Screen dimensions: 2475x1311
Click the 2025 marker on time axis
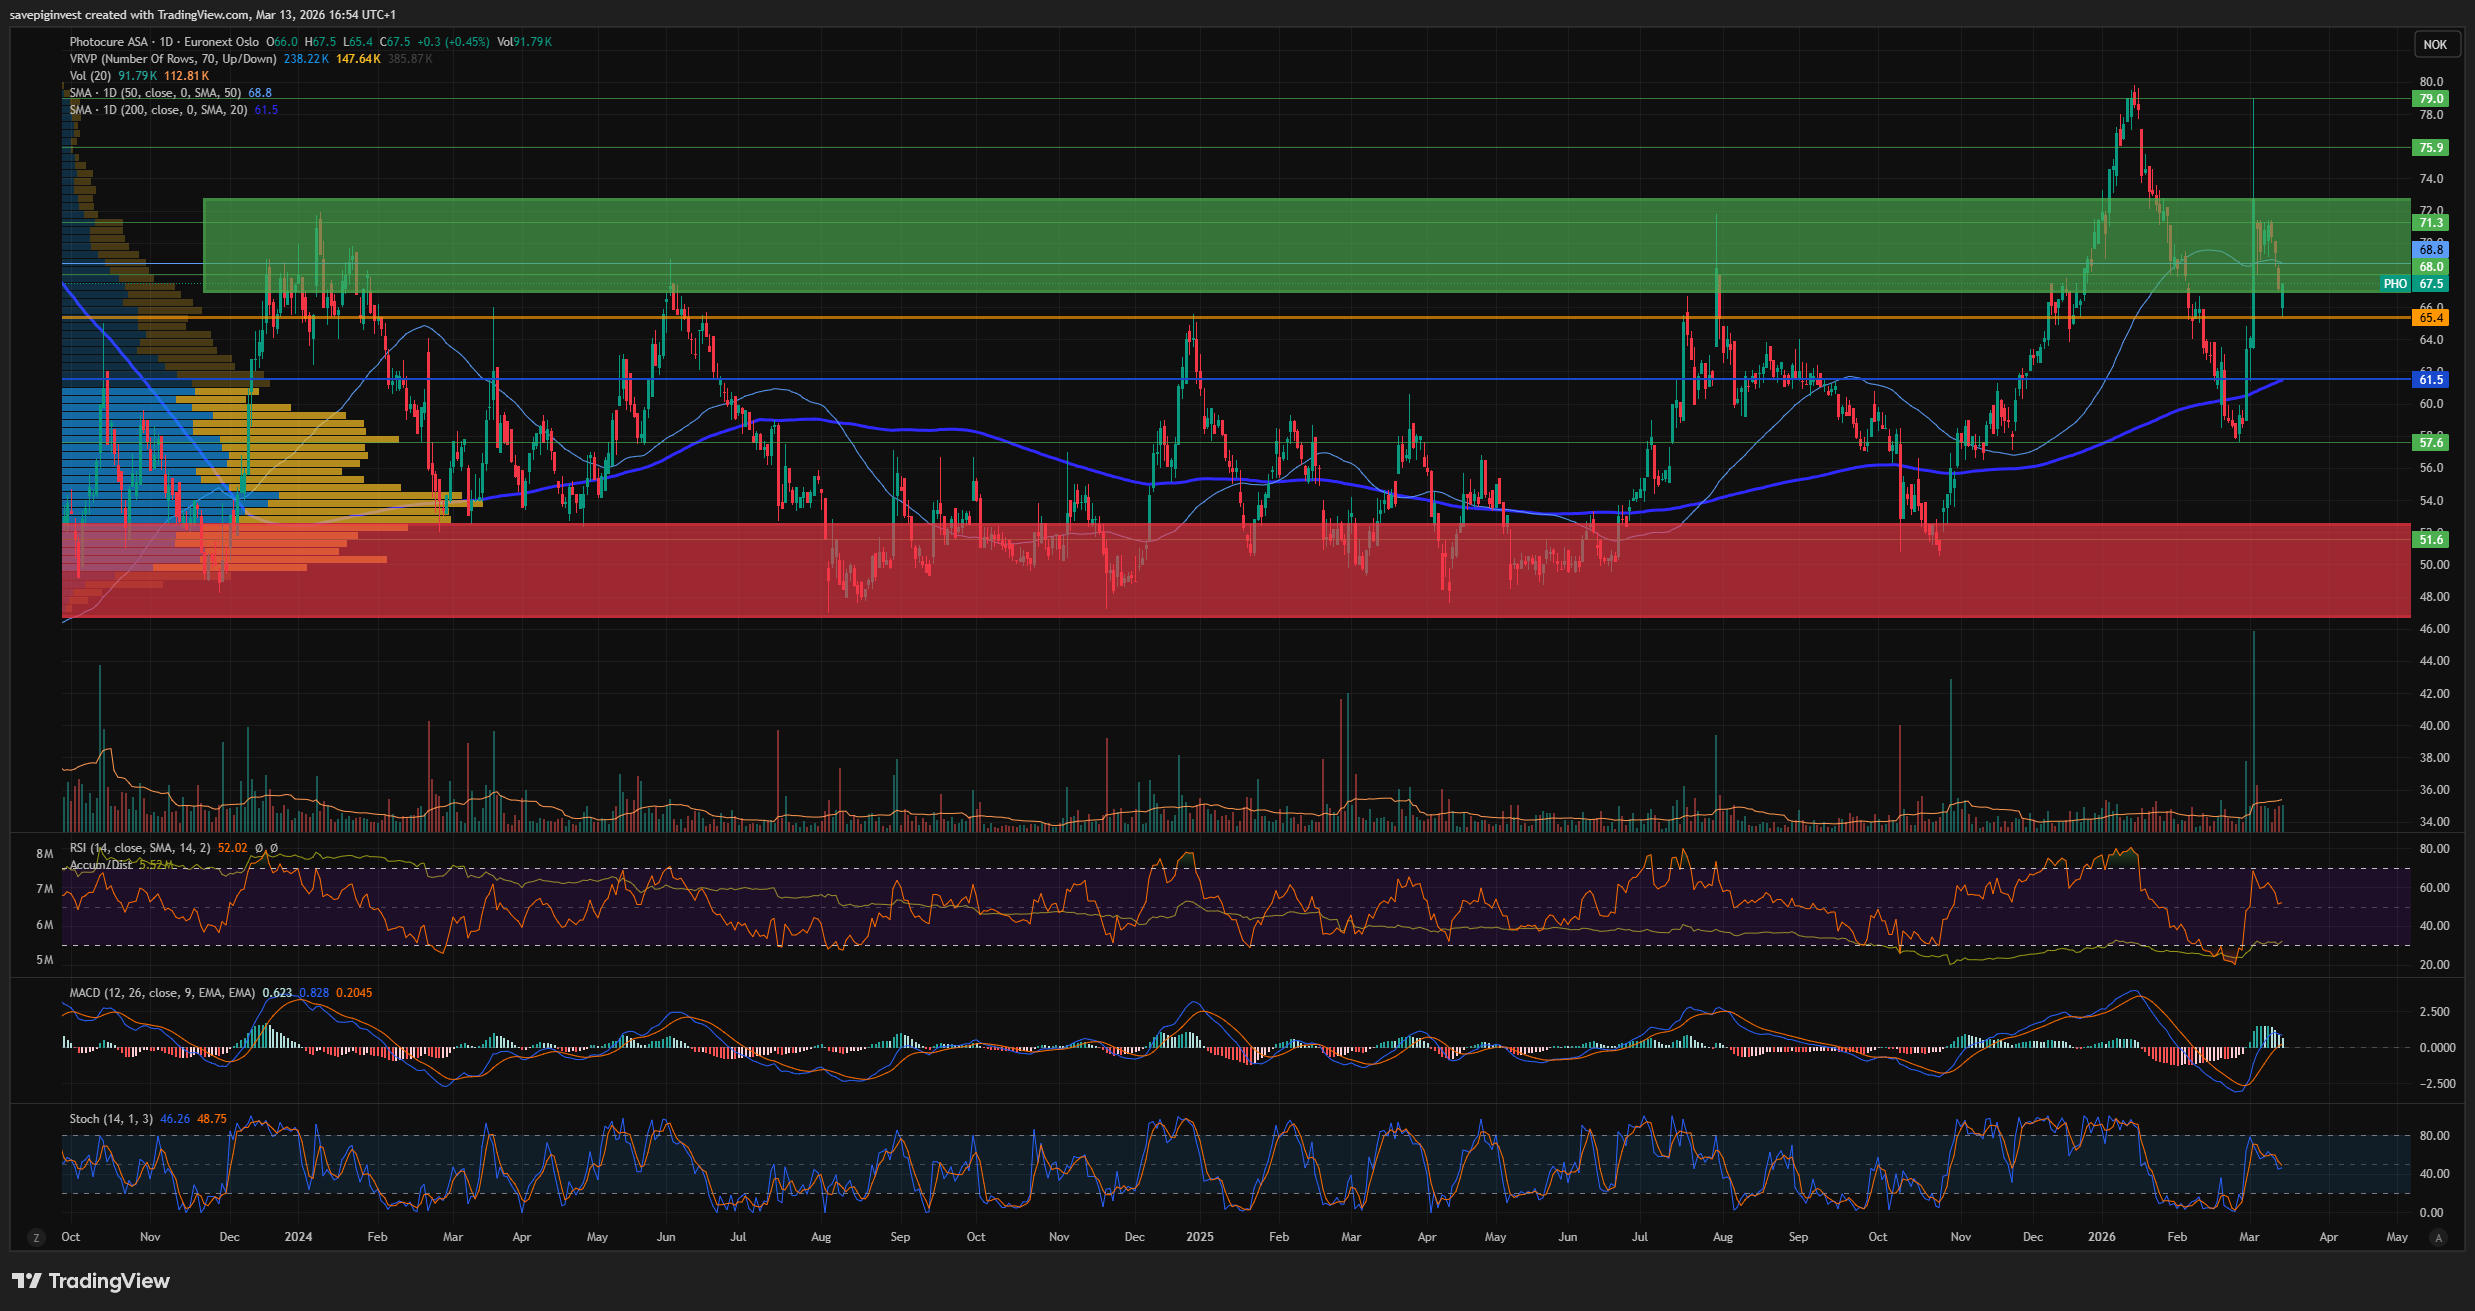click(1199, 1237)
